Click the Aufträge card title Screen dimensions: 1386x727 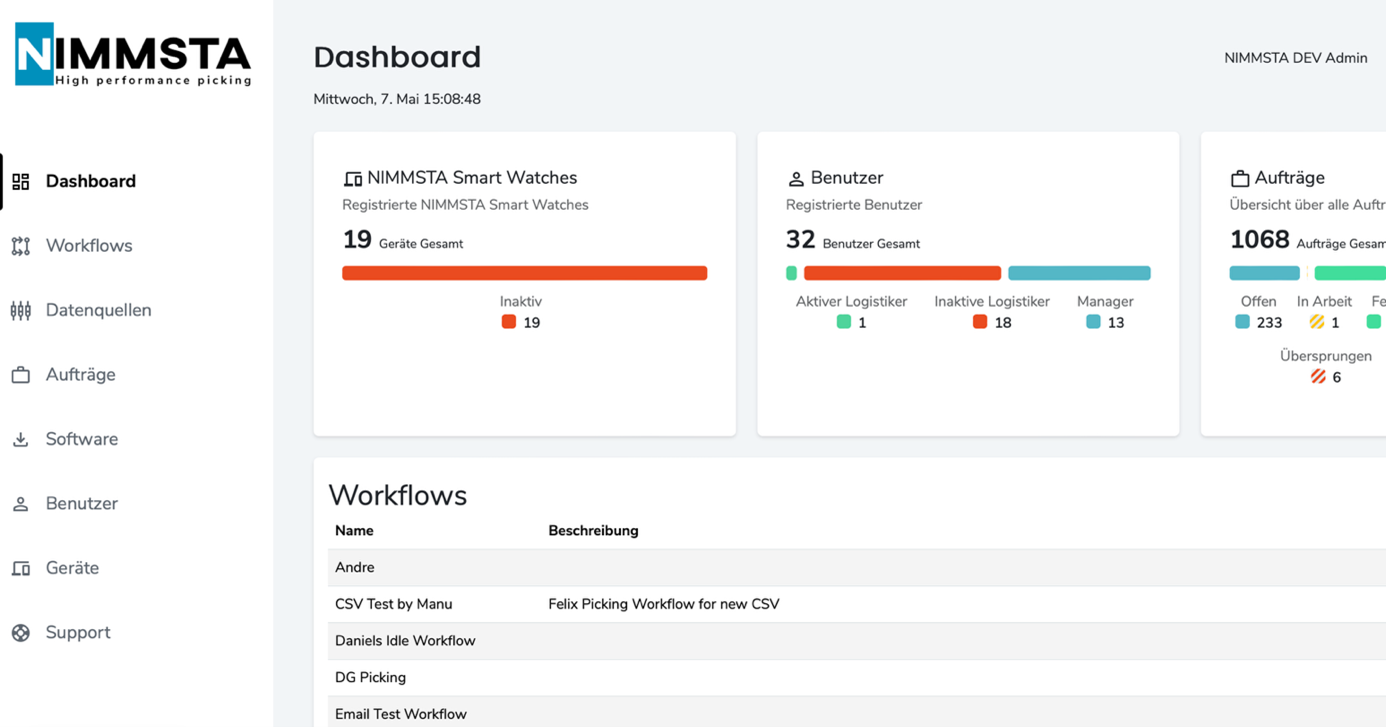(x=1289, y=178)
